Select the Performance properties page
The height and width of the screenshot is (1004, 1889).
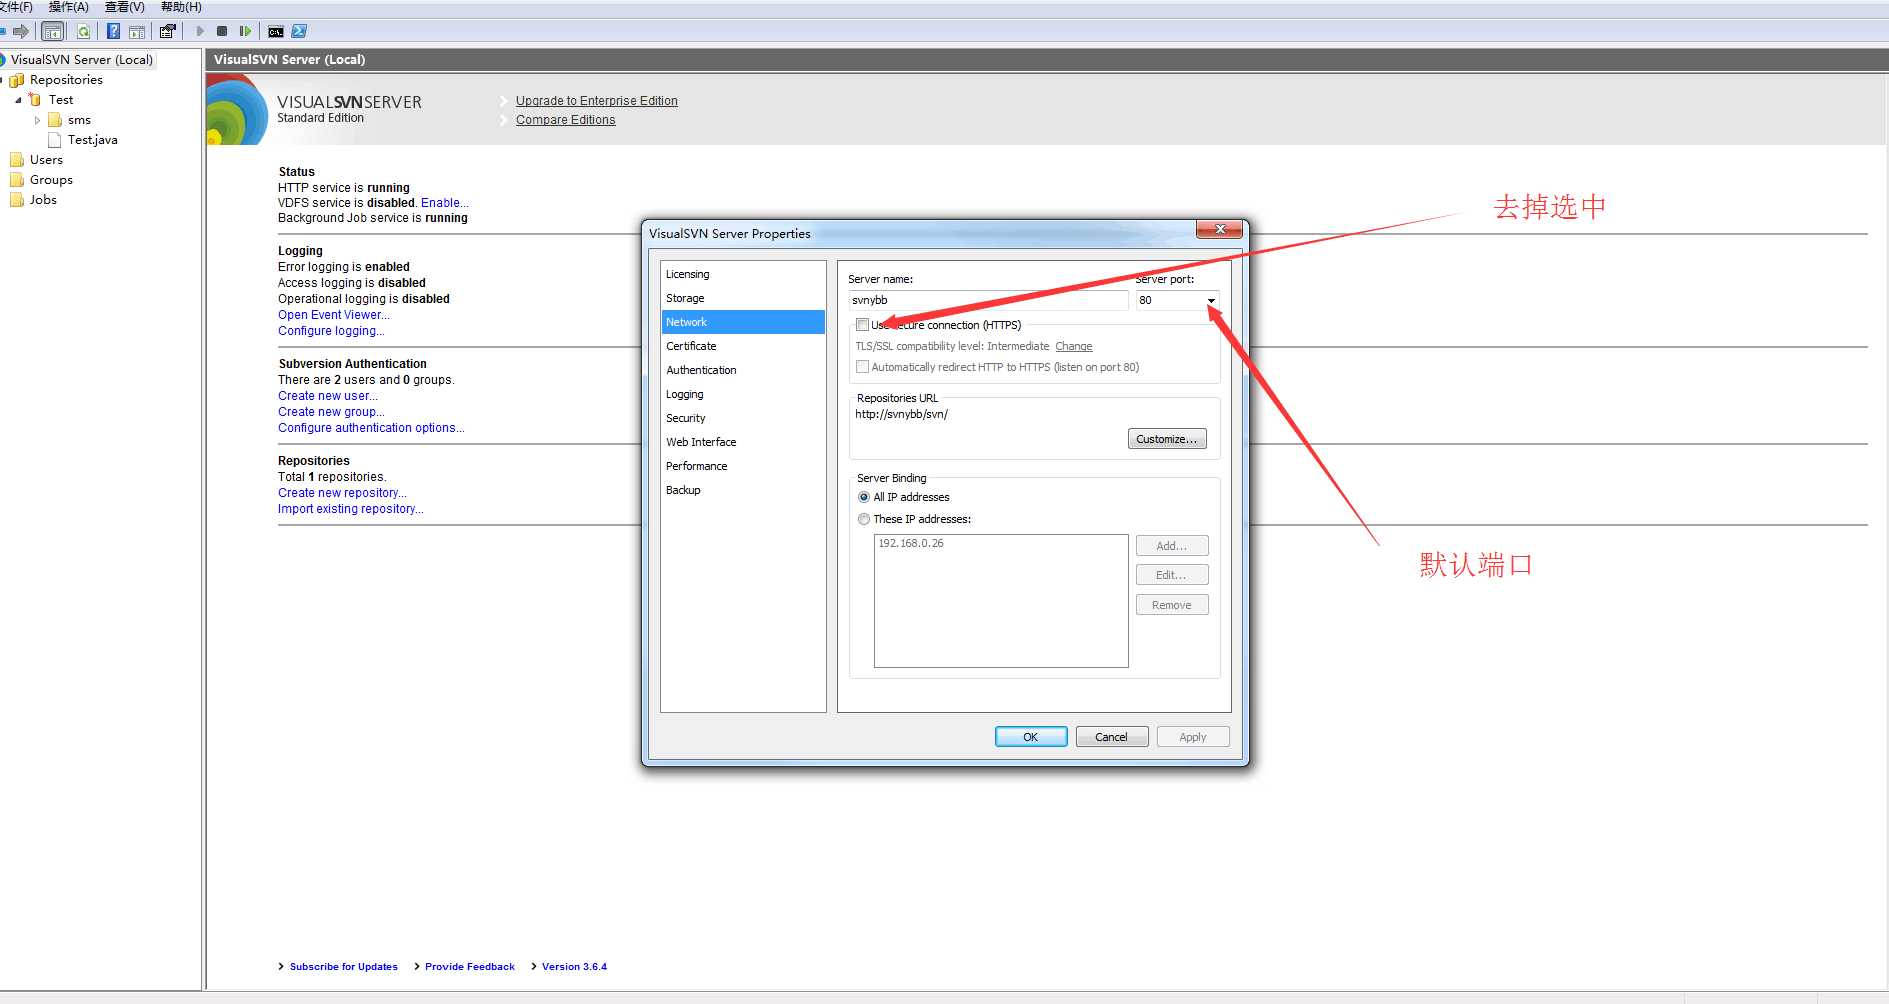[743, 466]
